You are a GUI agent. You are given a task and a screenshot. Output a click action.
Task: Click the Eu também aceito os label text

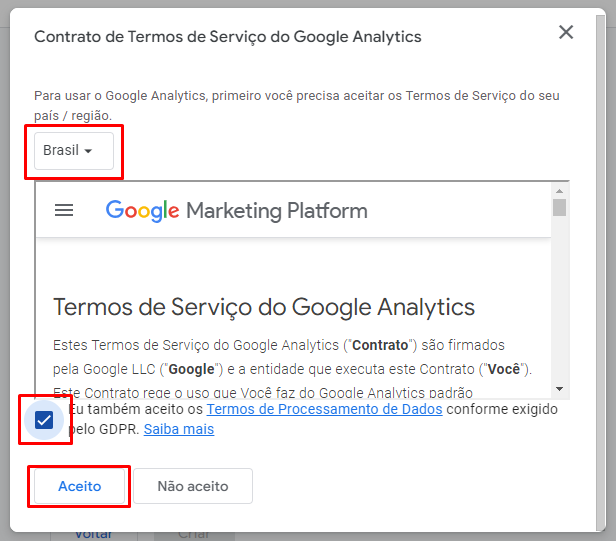(x=135, y=410)
